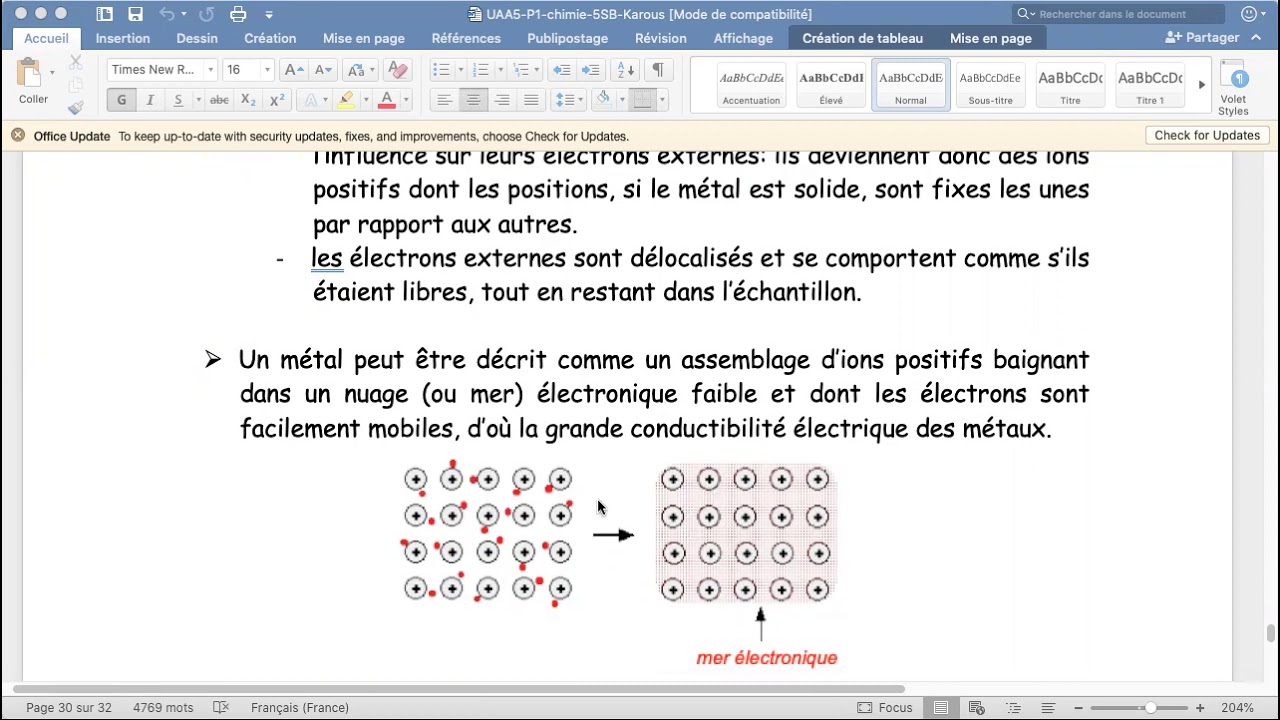Toggle center alignment button
The height and width of the screenshot is (720, 1280).
(473, 100)
